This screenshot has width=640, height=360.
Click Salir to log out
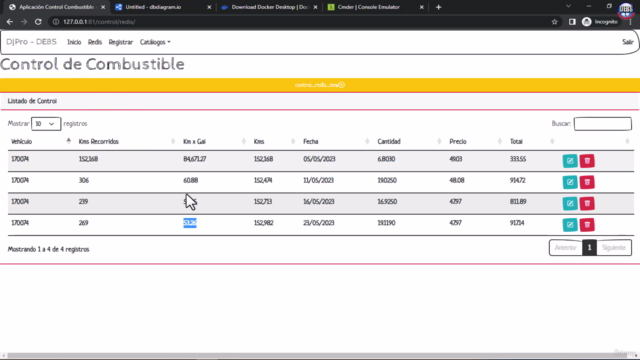click(627, 42)
